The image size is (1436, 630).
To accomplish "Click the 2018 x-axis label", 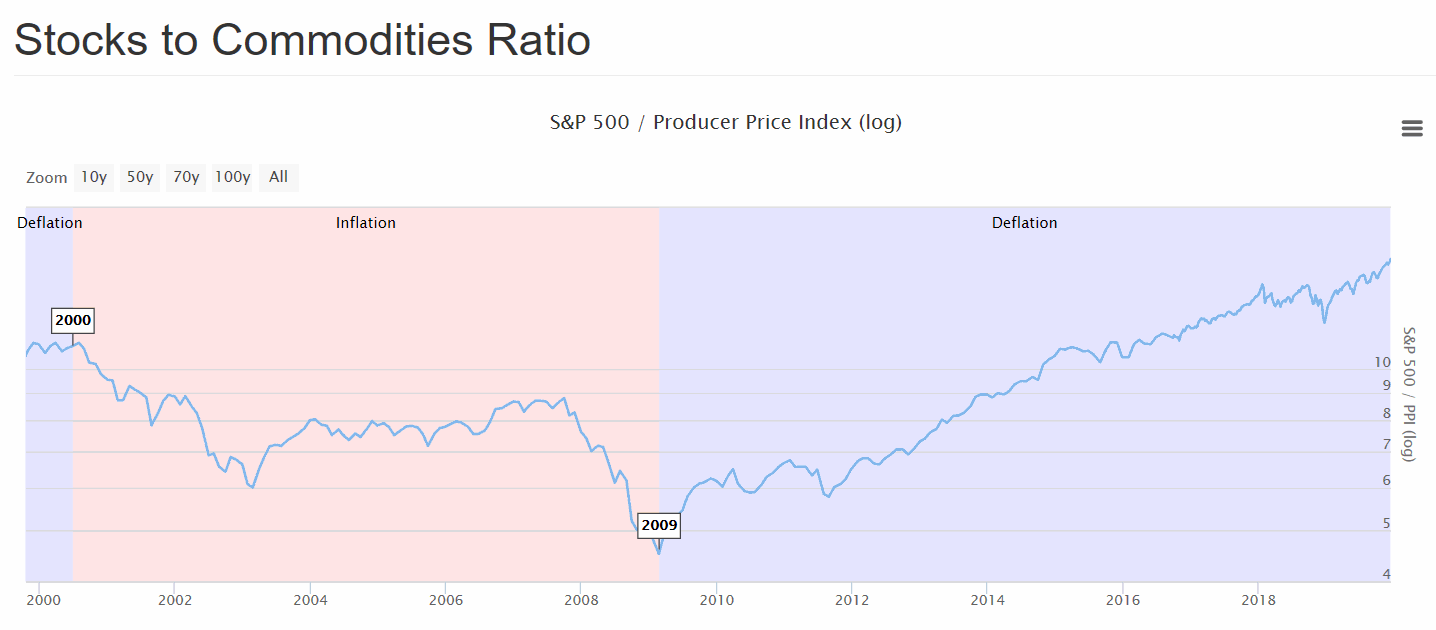I will tap(1258, 600).
